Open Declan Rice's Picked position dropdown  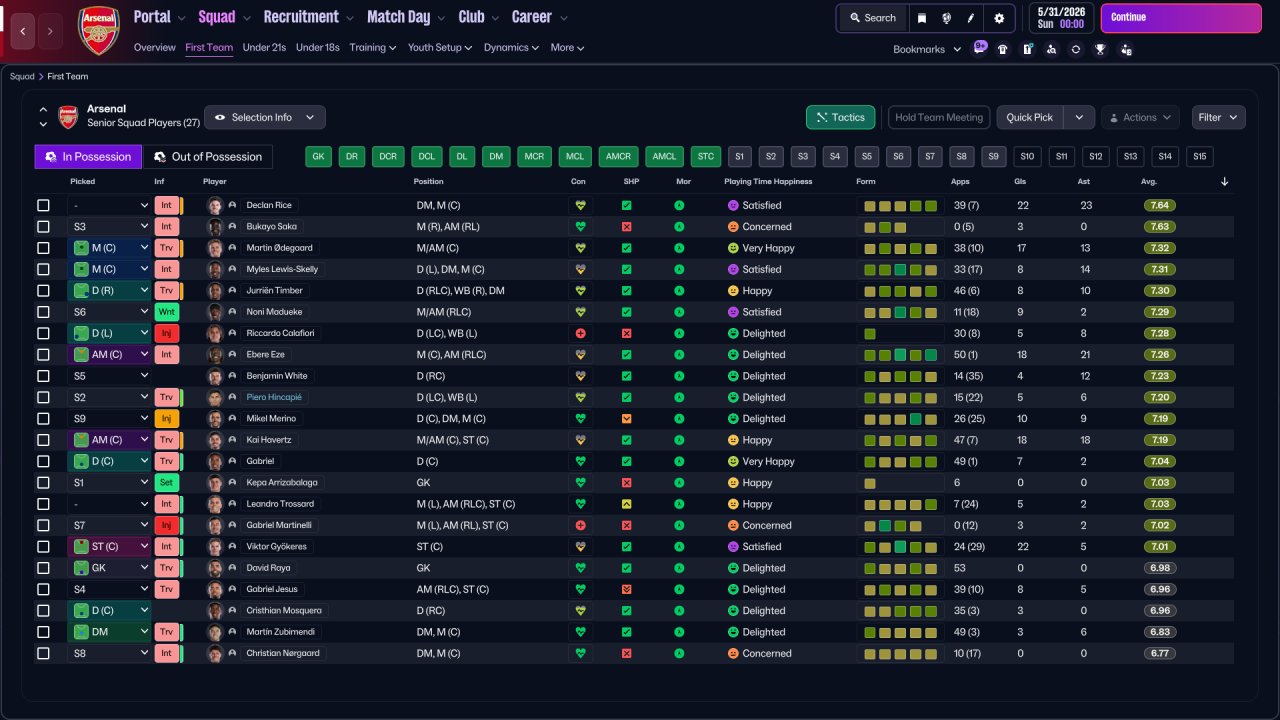tap(109, 205)
